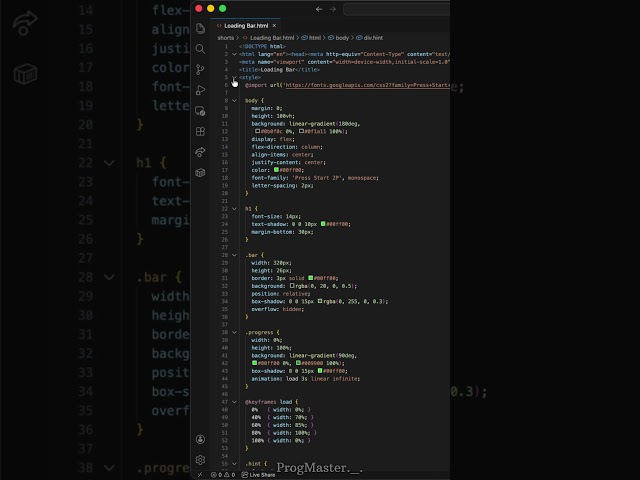Click the cube icon in background window
The image size is (640, 480).
(25, 74)
